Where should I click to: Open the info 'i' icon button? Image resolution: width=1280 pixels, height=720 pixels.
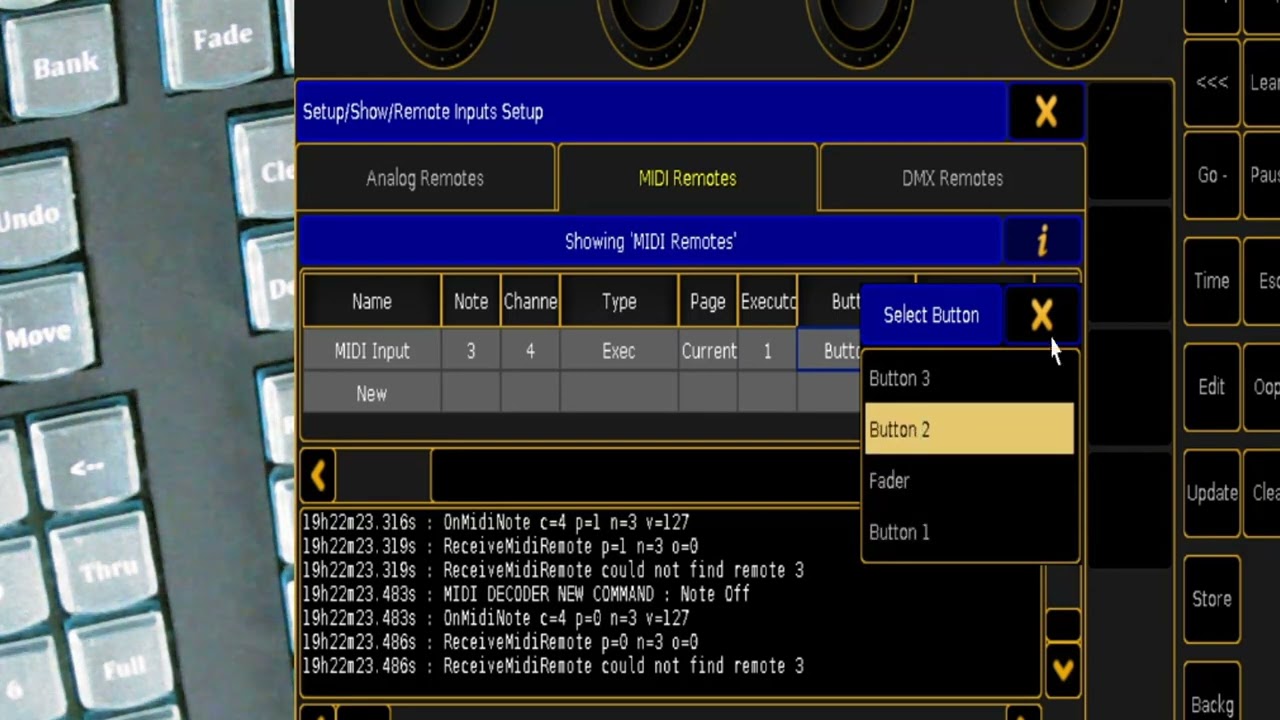click(x=1042, y=241)
